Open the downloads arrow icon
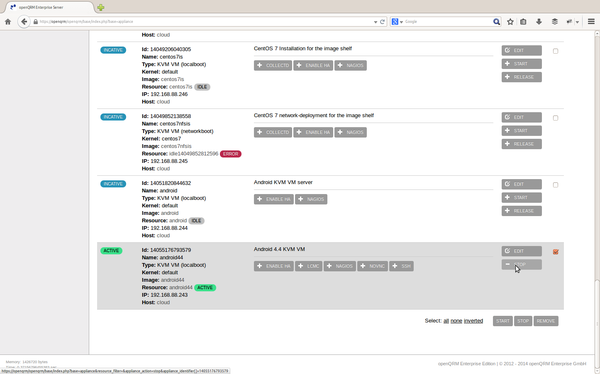Image resolution: width=600 pixels, height=374 pixels. pyautogui.click(x=539, y=22)
